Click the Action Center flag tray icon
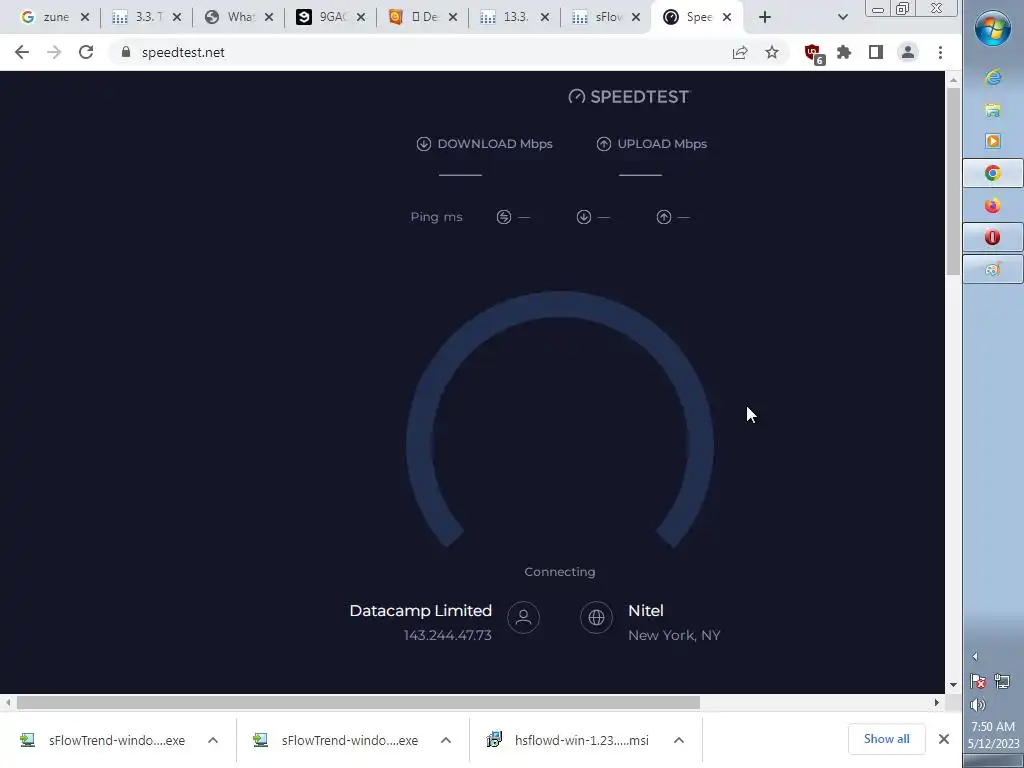The height and width of the screenshot is (768, 1024). [978, 682]
